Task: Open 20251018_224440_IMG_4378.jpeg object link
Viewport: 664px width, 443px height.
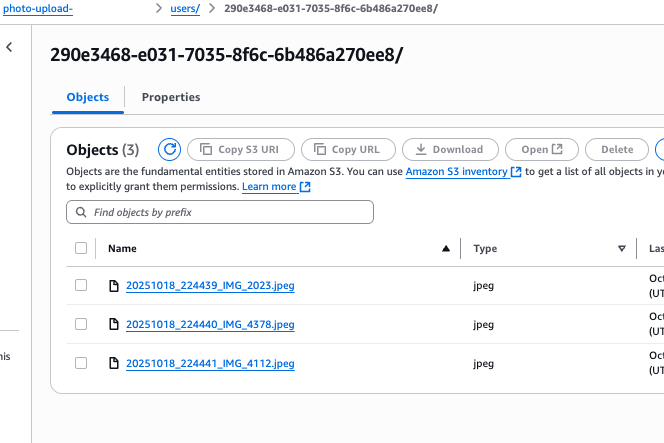Action: pos(210,324)
